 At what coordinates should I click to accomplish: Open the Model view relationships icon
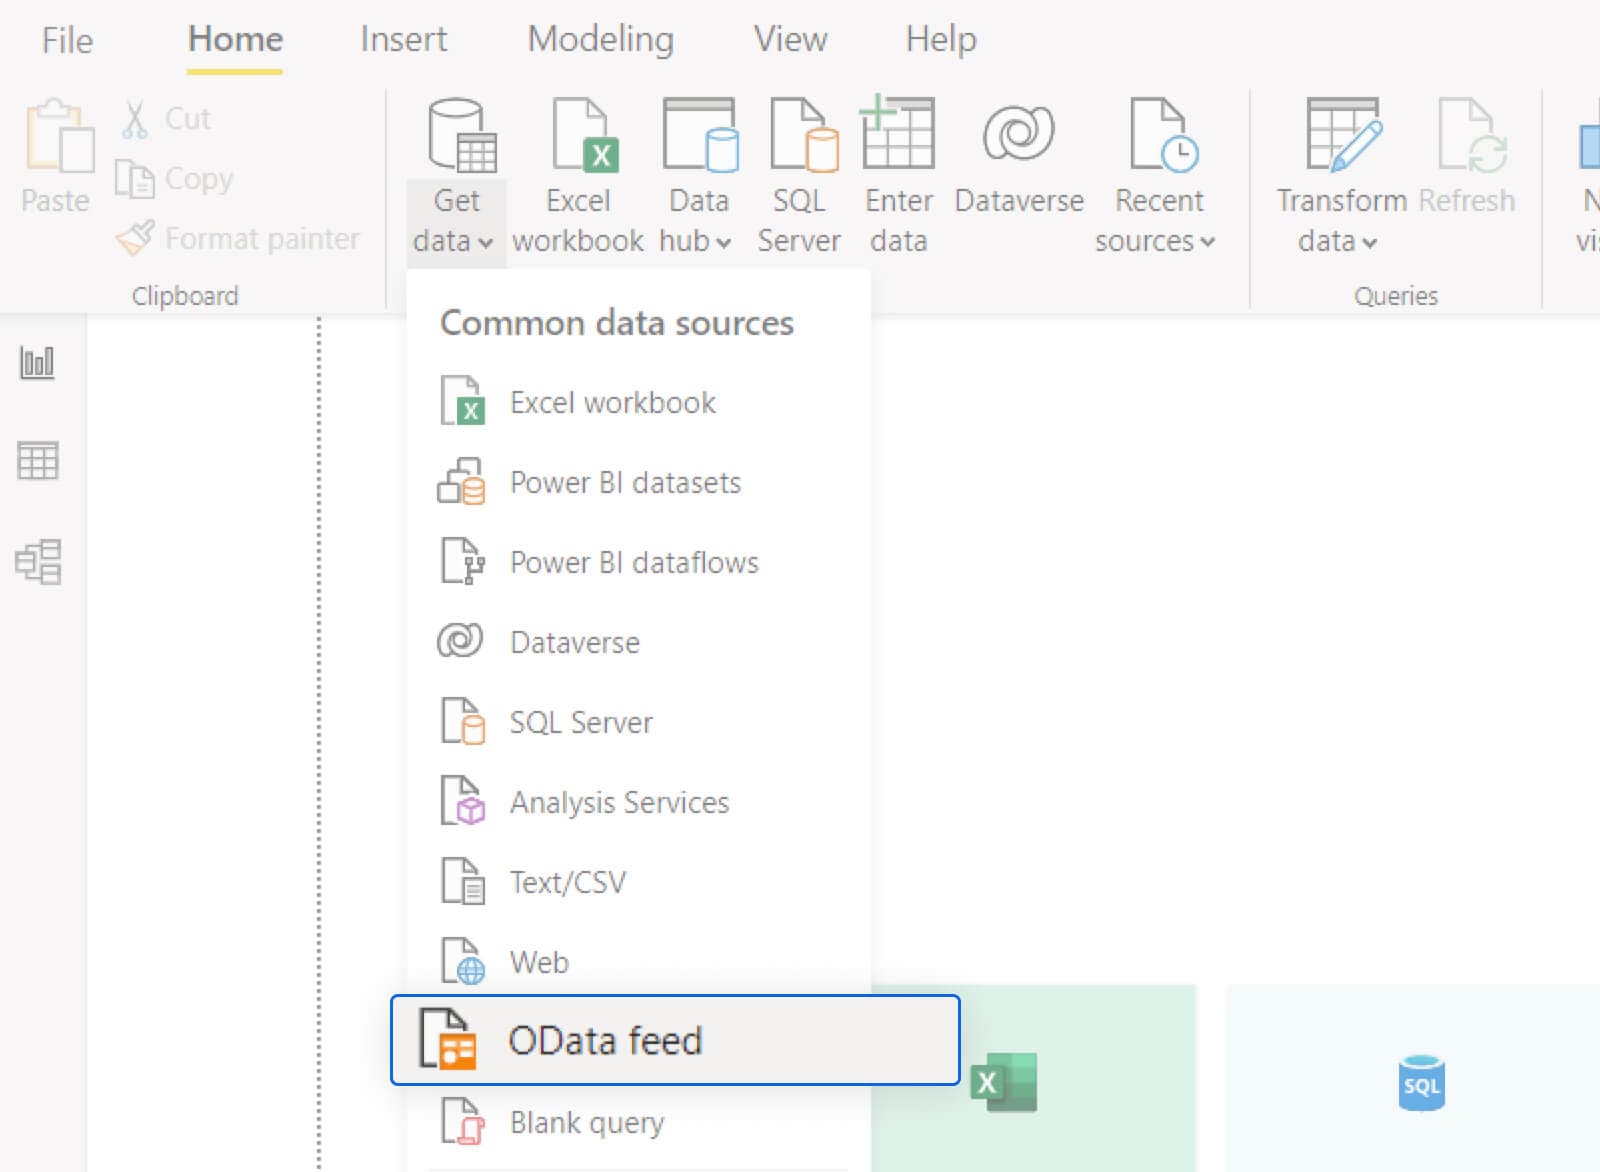pyautogui.click(x=39, y=562)
